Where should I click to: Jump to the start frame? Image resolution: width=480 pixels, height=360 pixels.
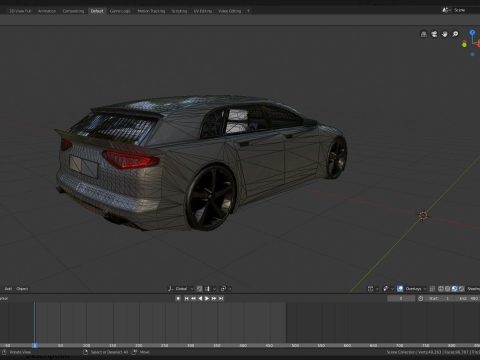[186, 298]
